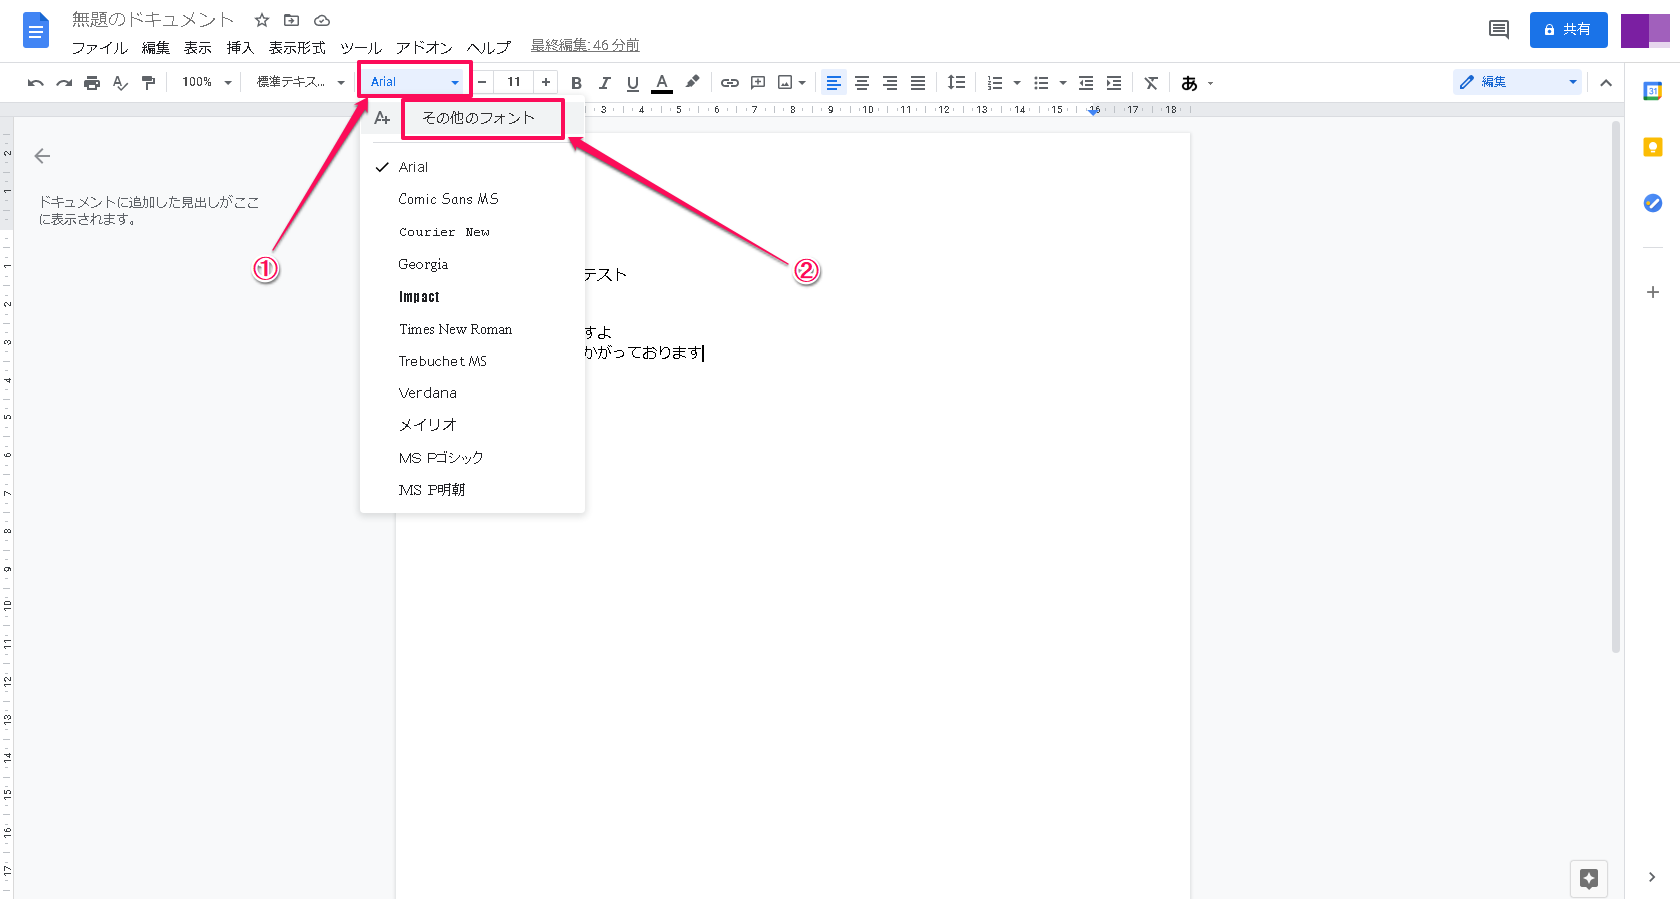This screenshot has width=1680, height=899.
Task: Decrease font size with minus button
Action: click(482, 82)
